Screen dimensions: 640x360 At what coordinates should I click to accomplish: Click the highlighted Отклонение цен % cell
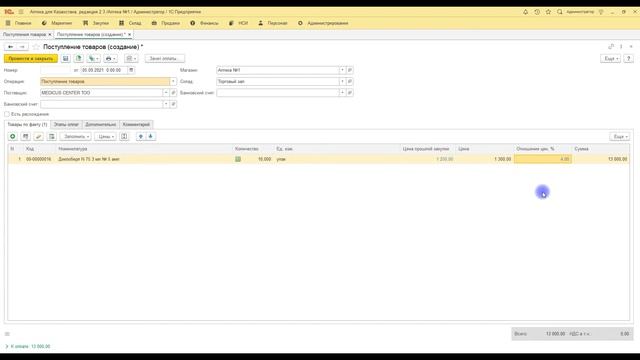[x=542, y=159]
